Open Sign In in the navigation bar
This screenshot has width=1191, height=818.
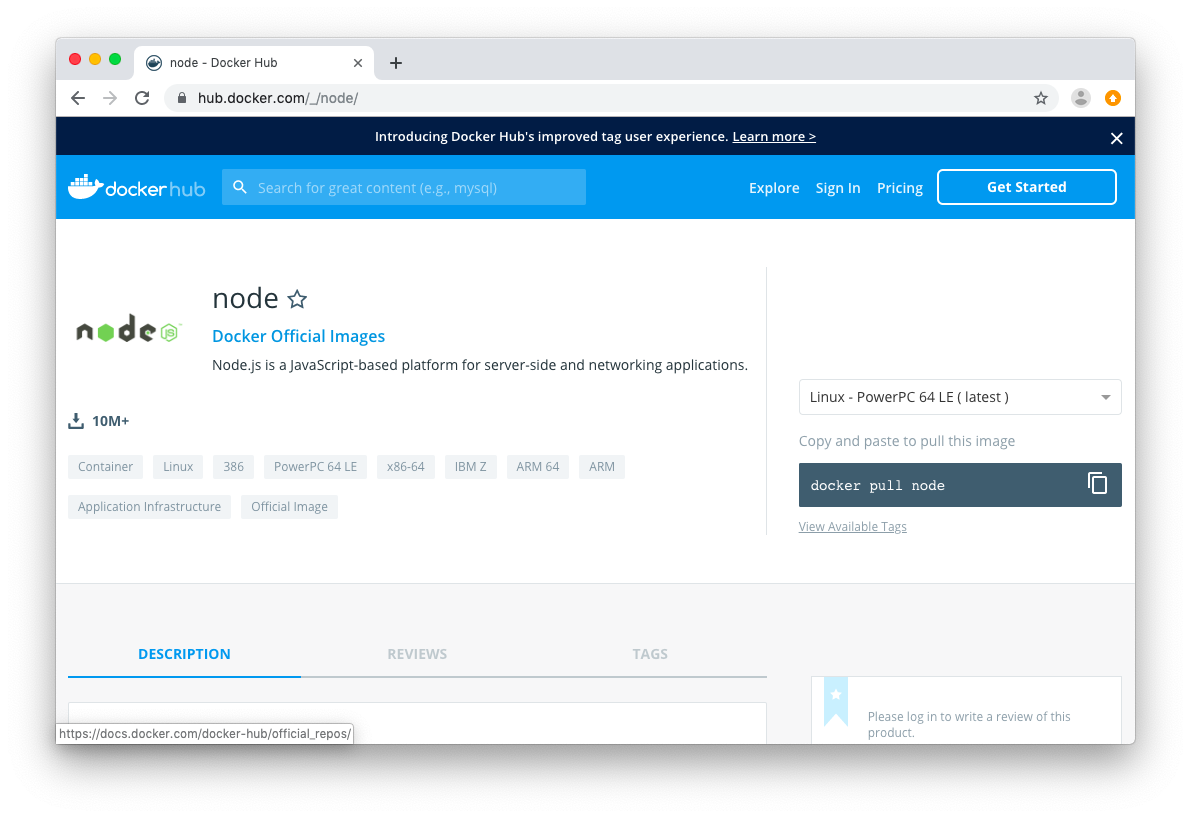[838, 188]
